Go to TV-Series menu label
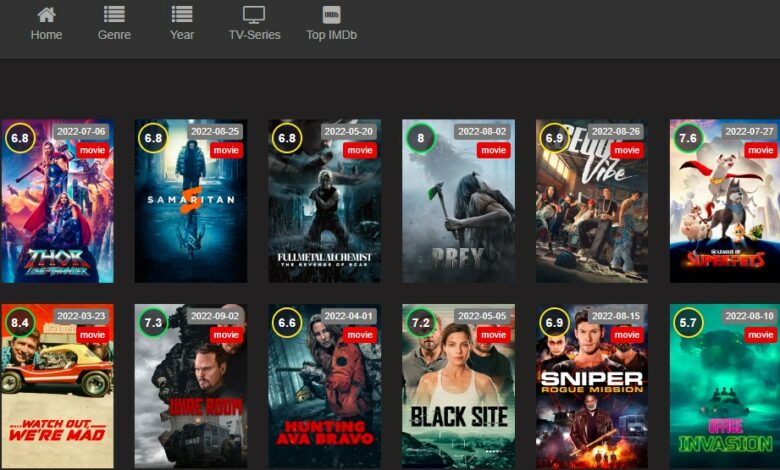Image resolution: width=780 pixels, height=470 pixels. click(x=254, y=35)
